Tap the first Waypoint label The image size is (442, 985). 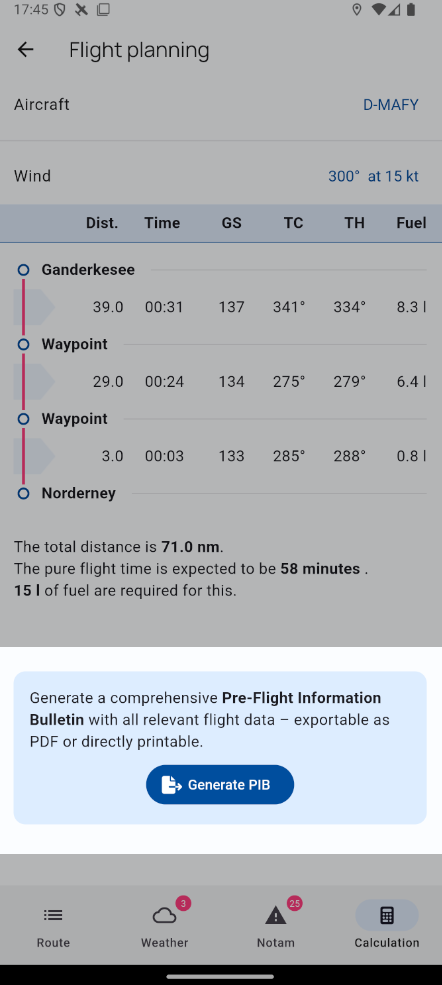coord(75,344)
